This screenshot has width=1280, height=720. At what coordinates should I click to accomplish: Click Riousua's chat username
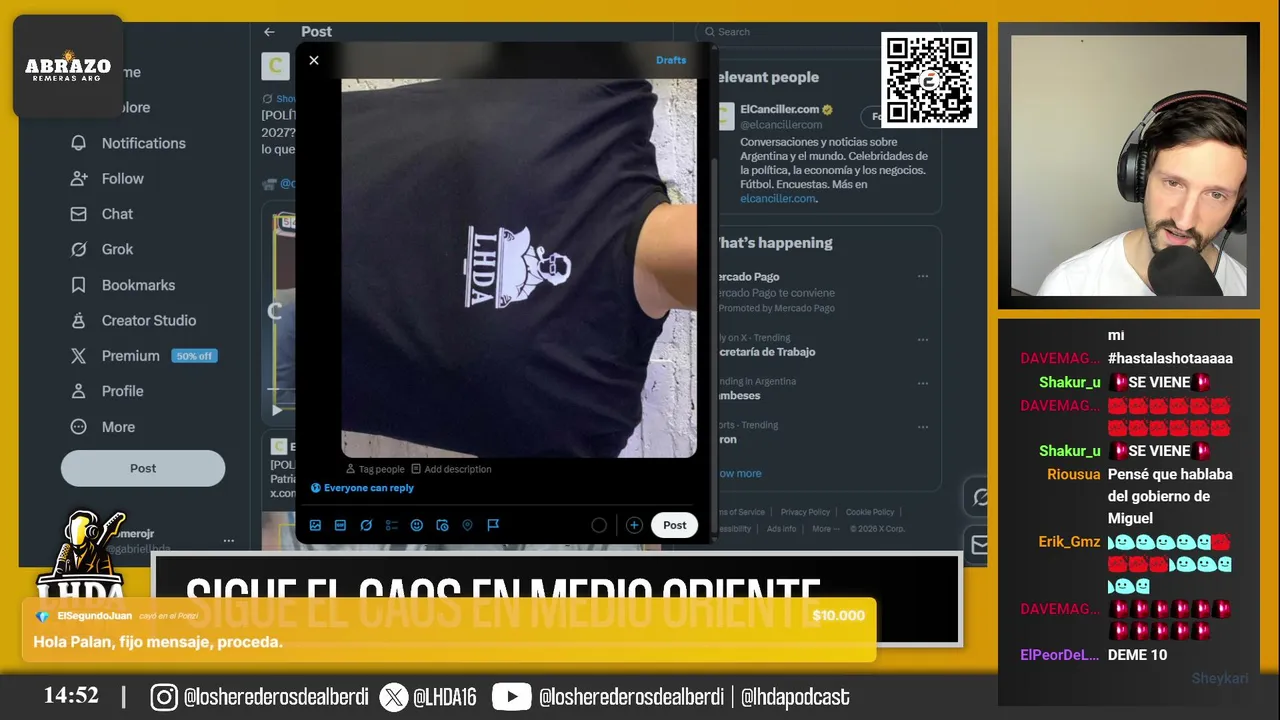pyautogui.click(x=1073, y=474)
